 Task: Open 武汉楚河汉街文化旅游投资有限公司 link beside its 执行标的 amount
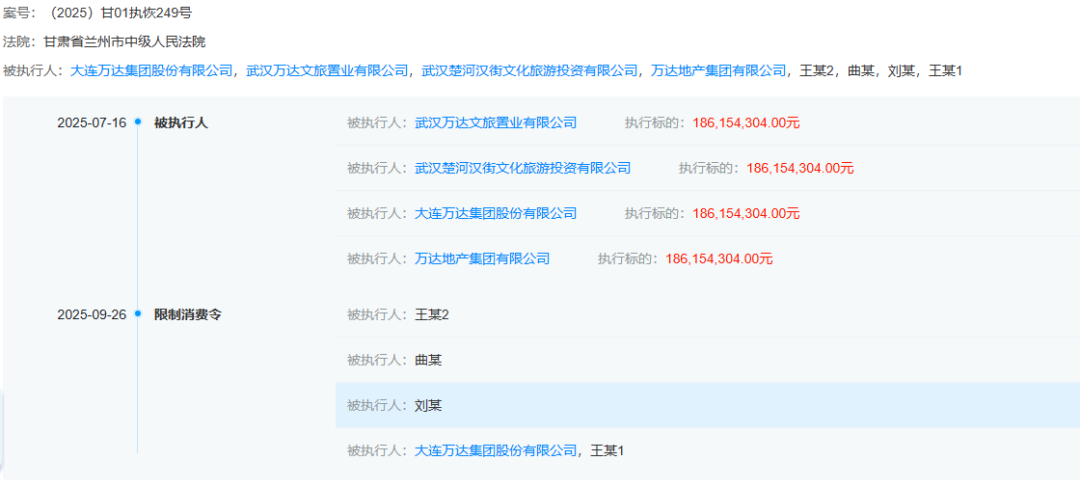pyautogui.click(x=523, y=168)
